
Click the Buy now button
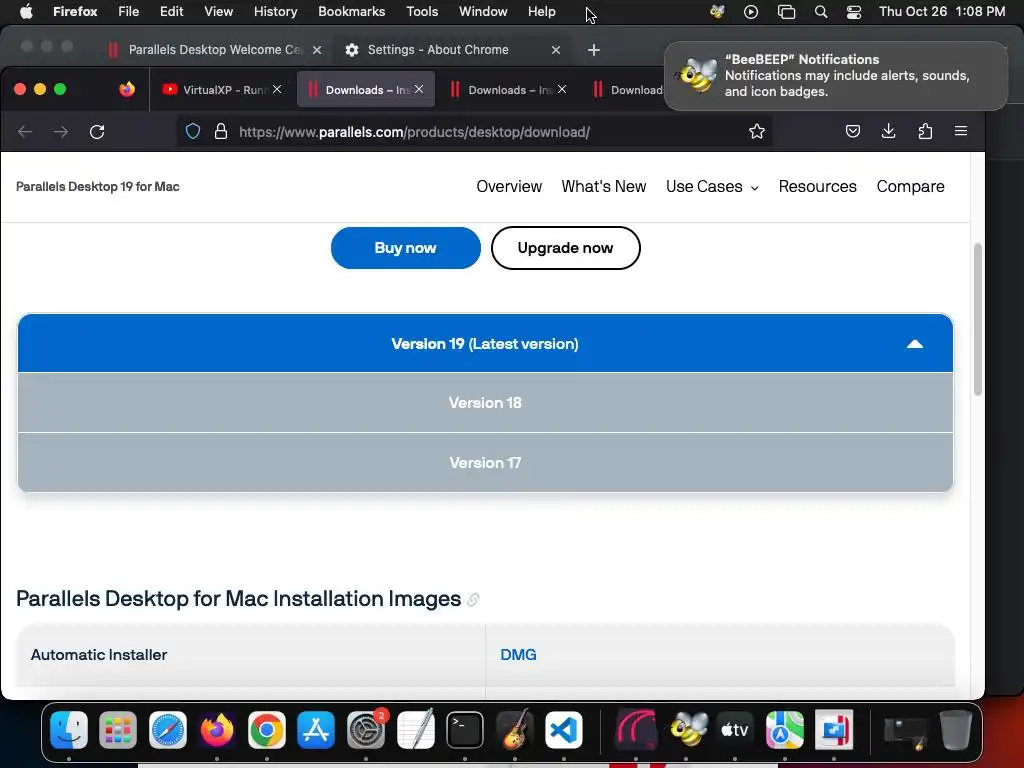click(x=406, y=248)
